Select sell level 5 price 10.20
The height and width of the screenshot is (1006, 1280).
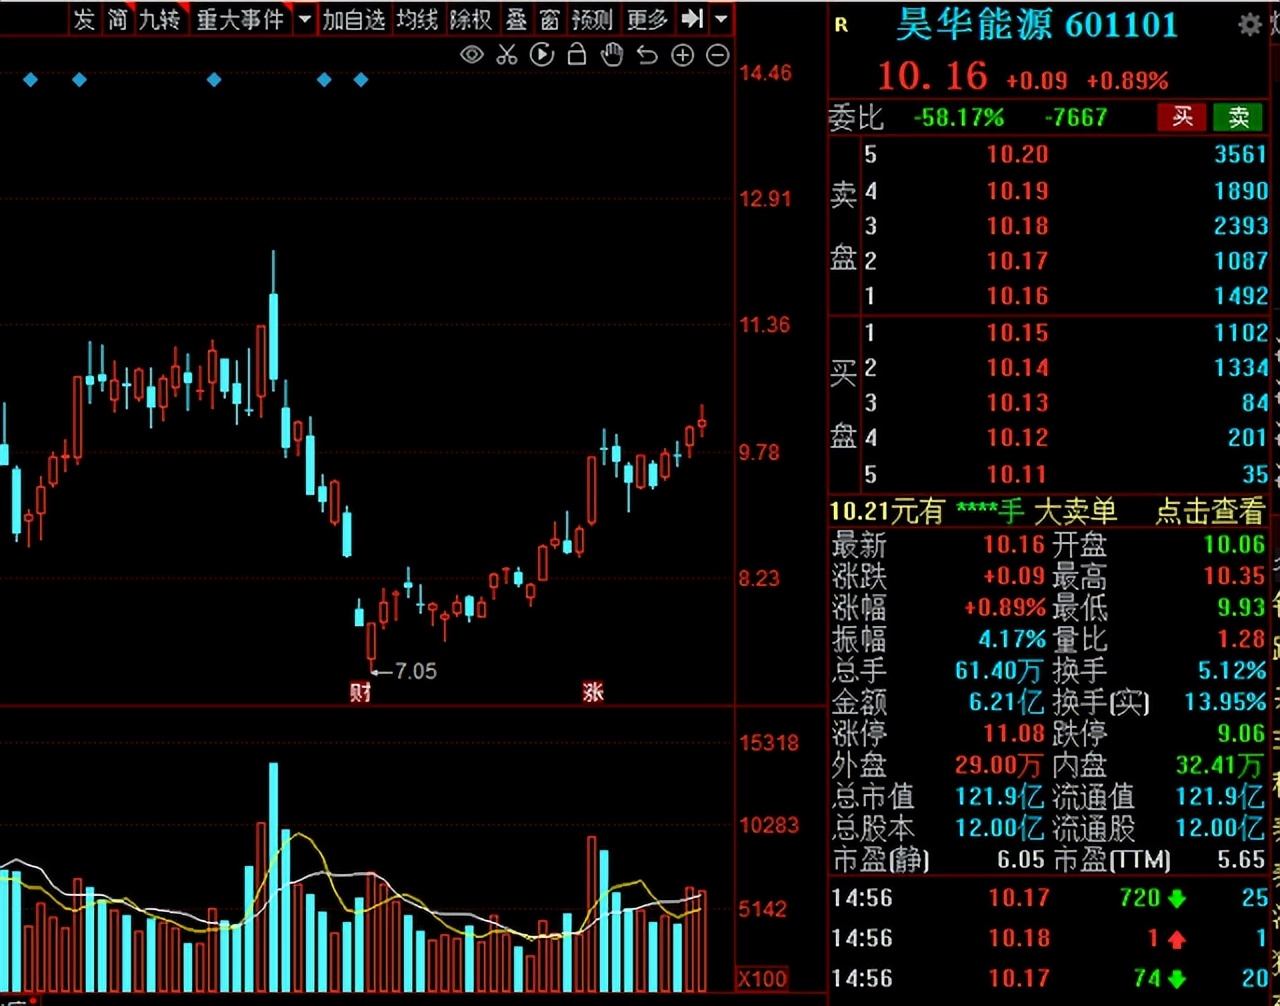(1018, 154)
